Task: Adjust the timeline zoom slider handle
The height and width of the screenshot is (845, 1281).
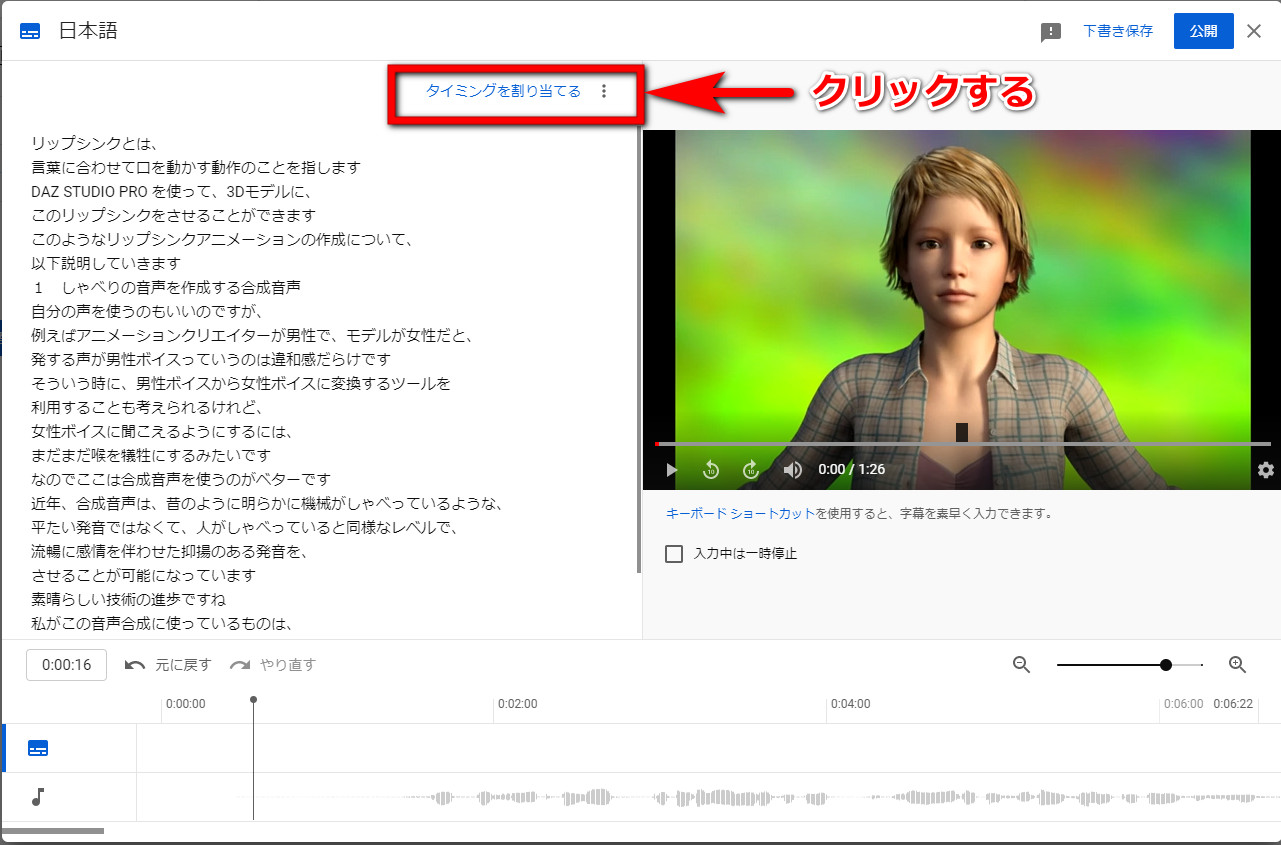Action: point(1166,665)
